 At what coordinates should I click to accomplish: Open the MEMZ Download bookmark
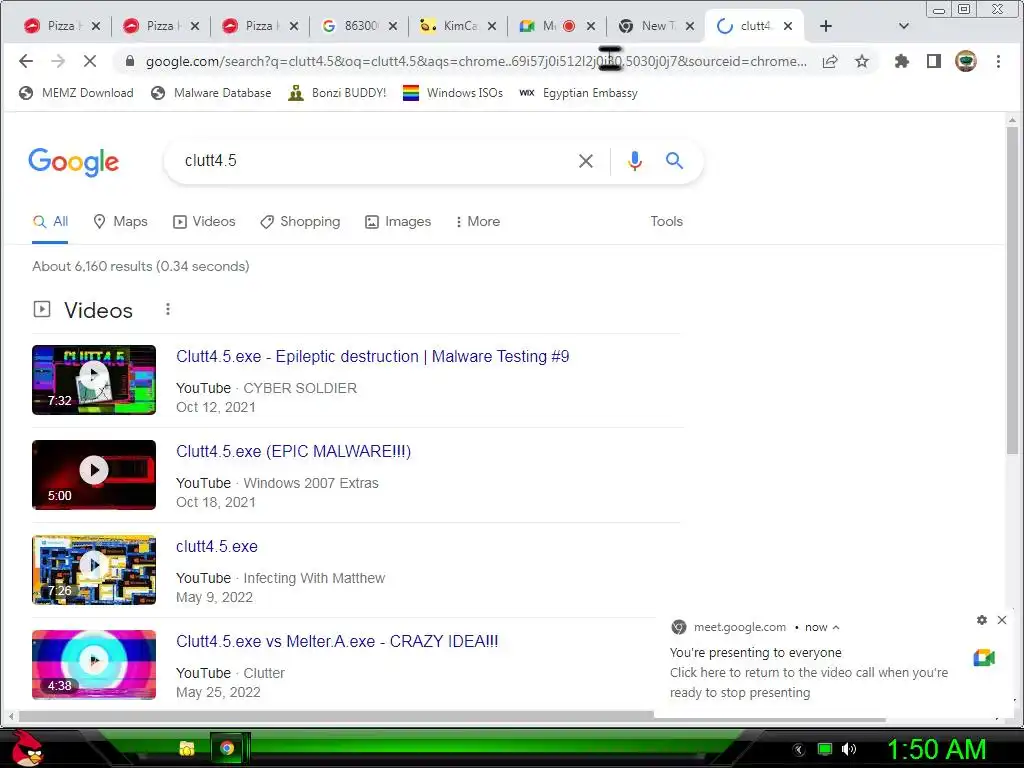[x=76, y=93]
